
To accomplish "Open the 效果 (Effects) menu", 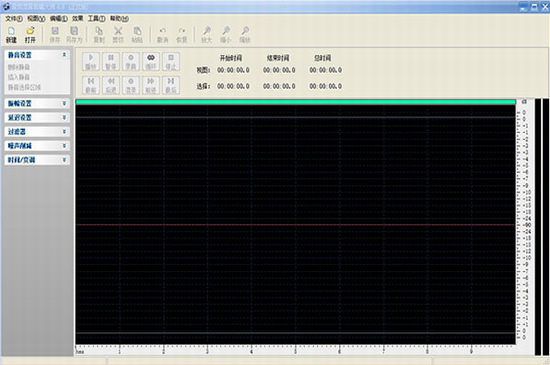I will click(x=78, y=18).
